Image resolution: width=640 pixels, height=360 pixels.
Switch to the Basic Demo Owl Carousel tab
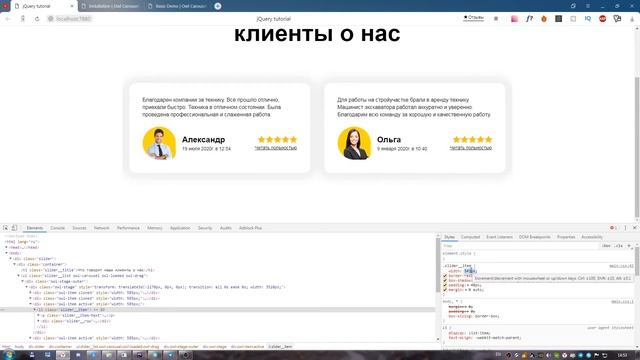pos(178,6)
